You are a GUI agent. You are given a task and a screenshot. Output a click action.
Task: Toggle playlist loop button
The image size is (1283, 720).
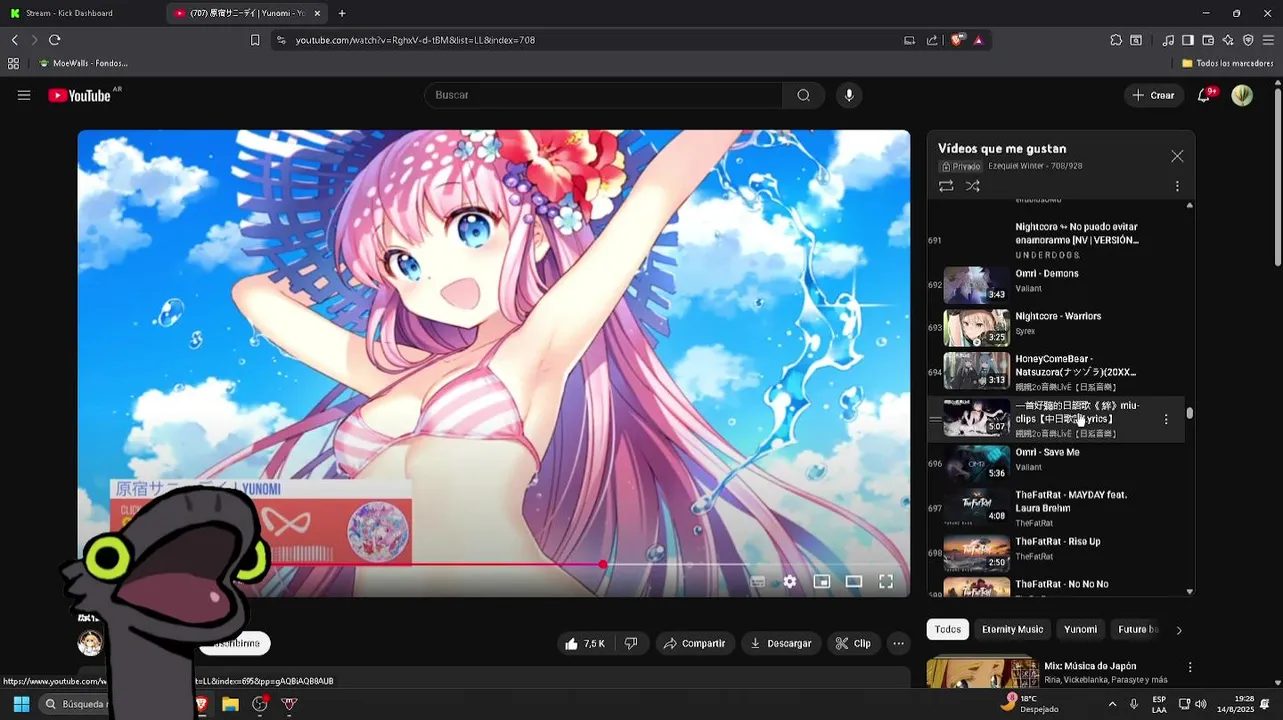946,186
